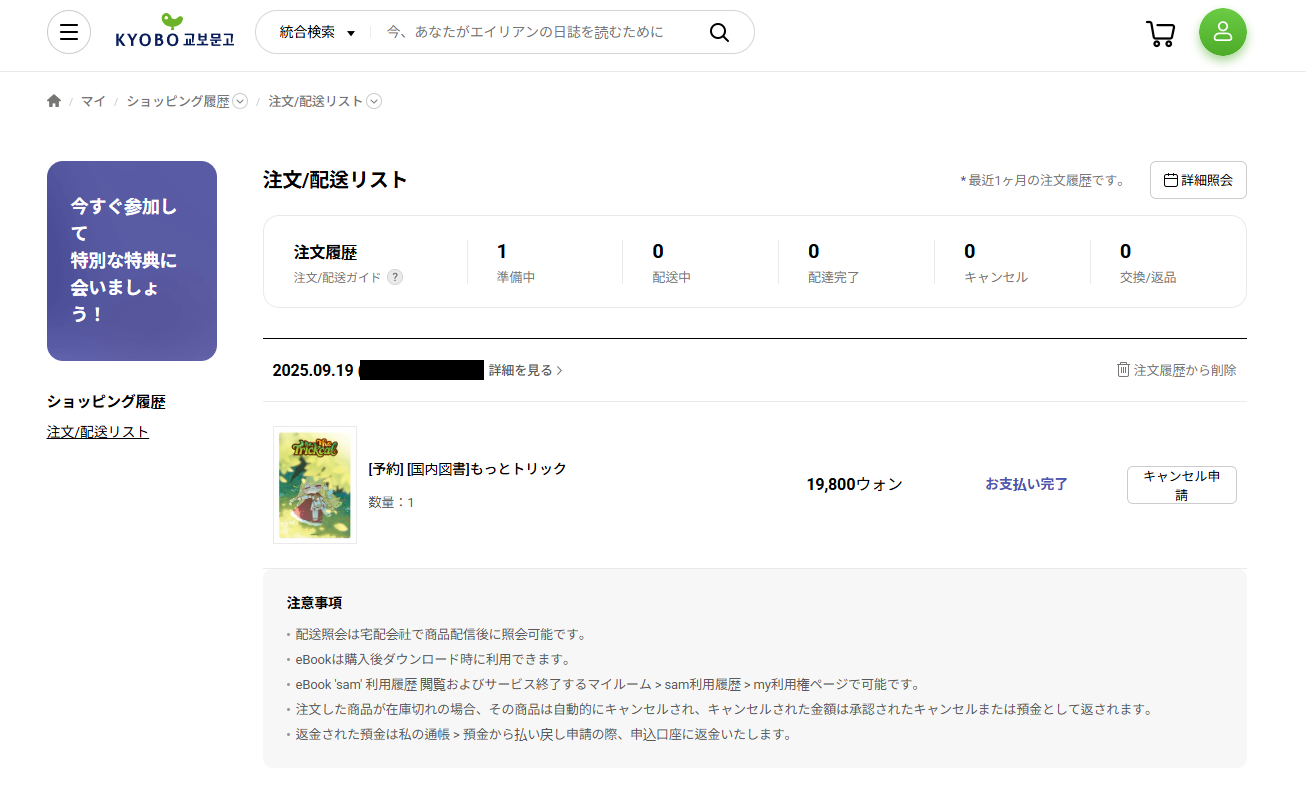Click the KYOBO logo
This screenshot has width=1306, height=790.
175,32
